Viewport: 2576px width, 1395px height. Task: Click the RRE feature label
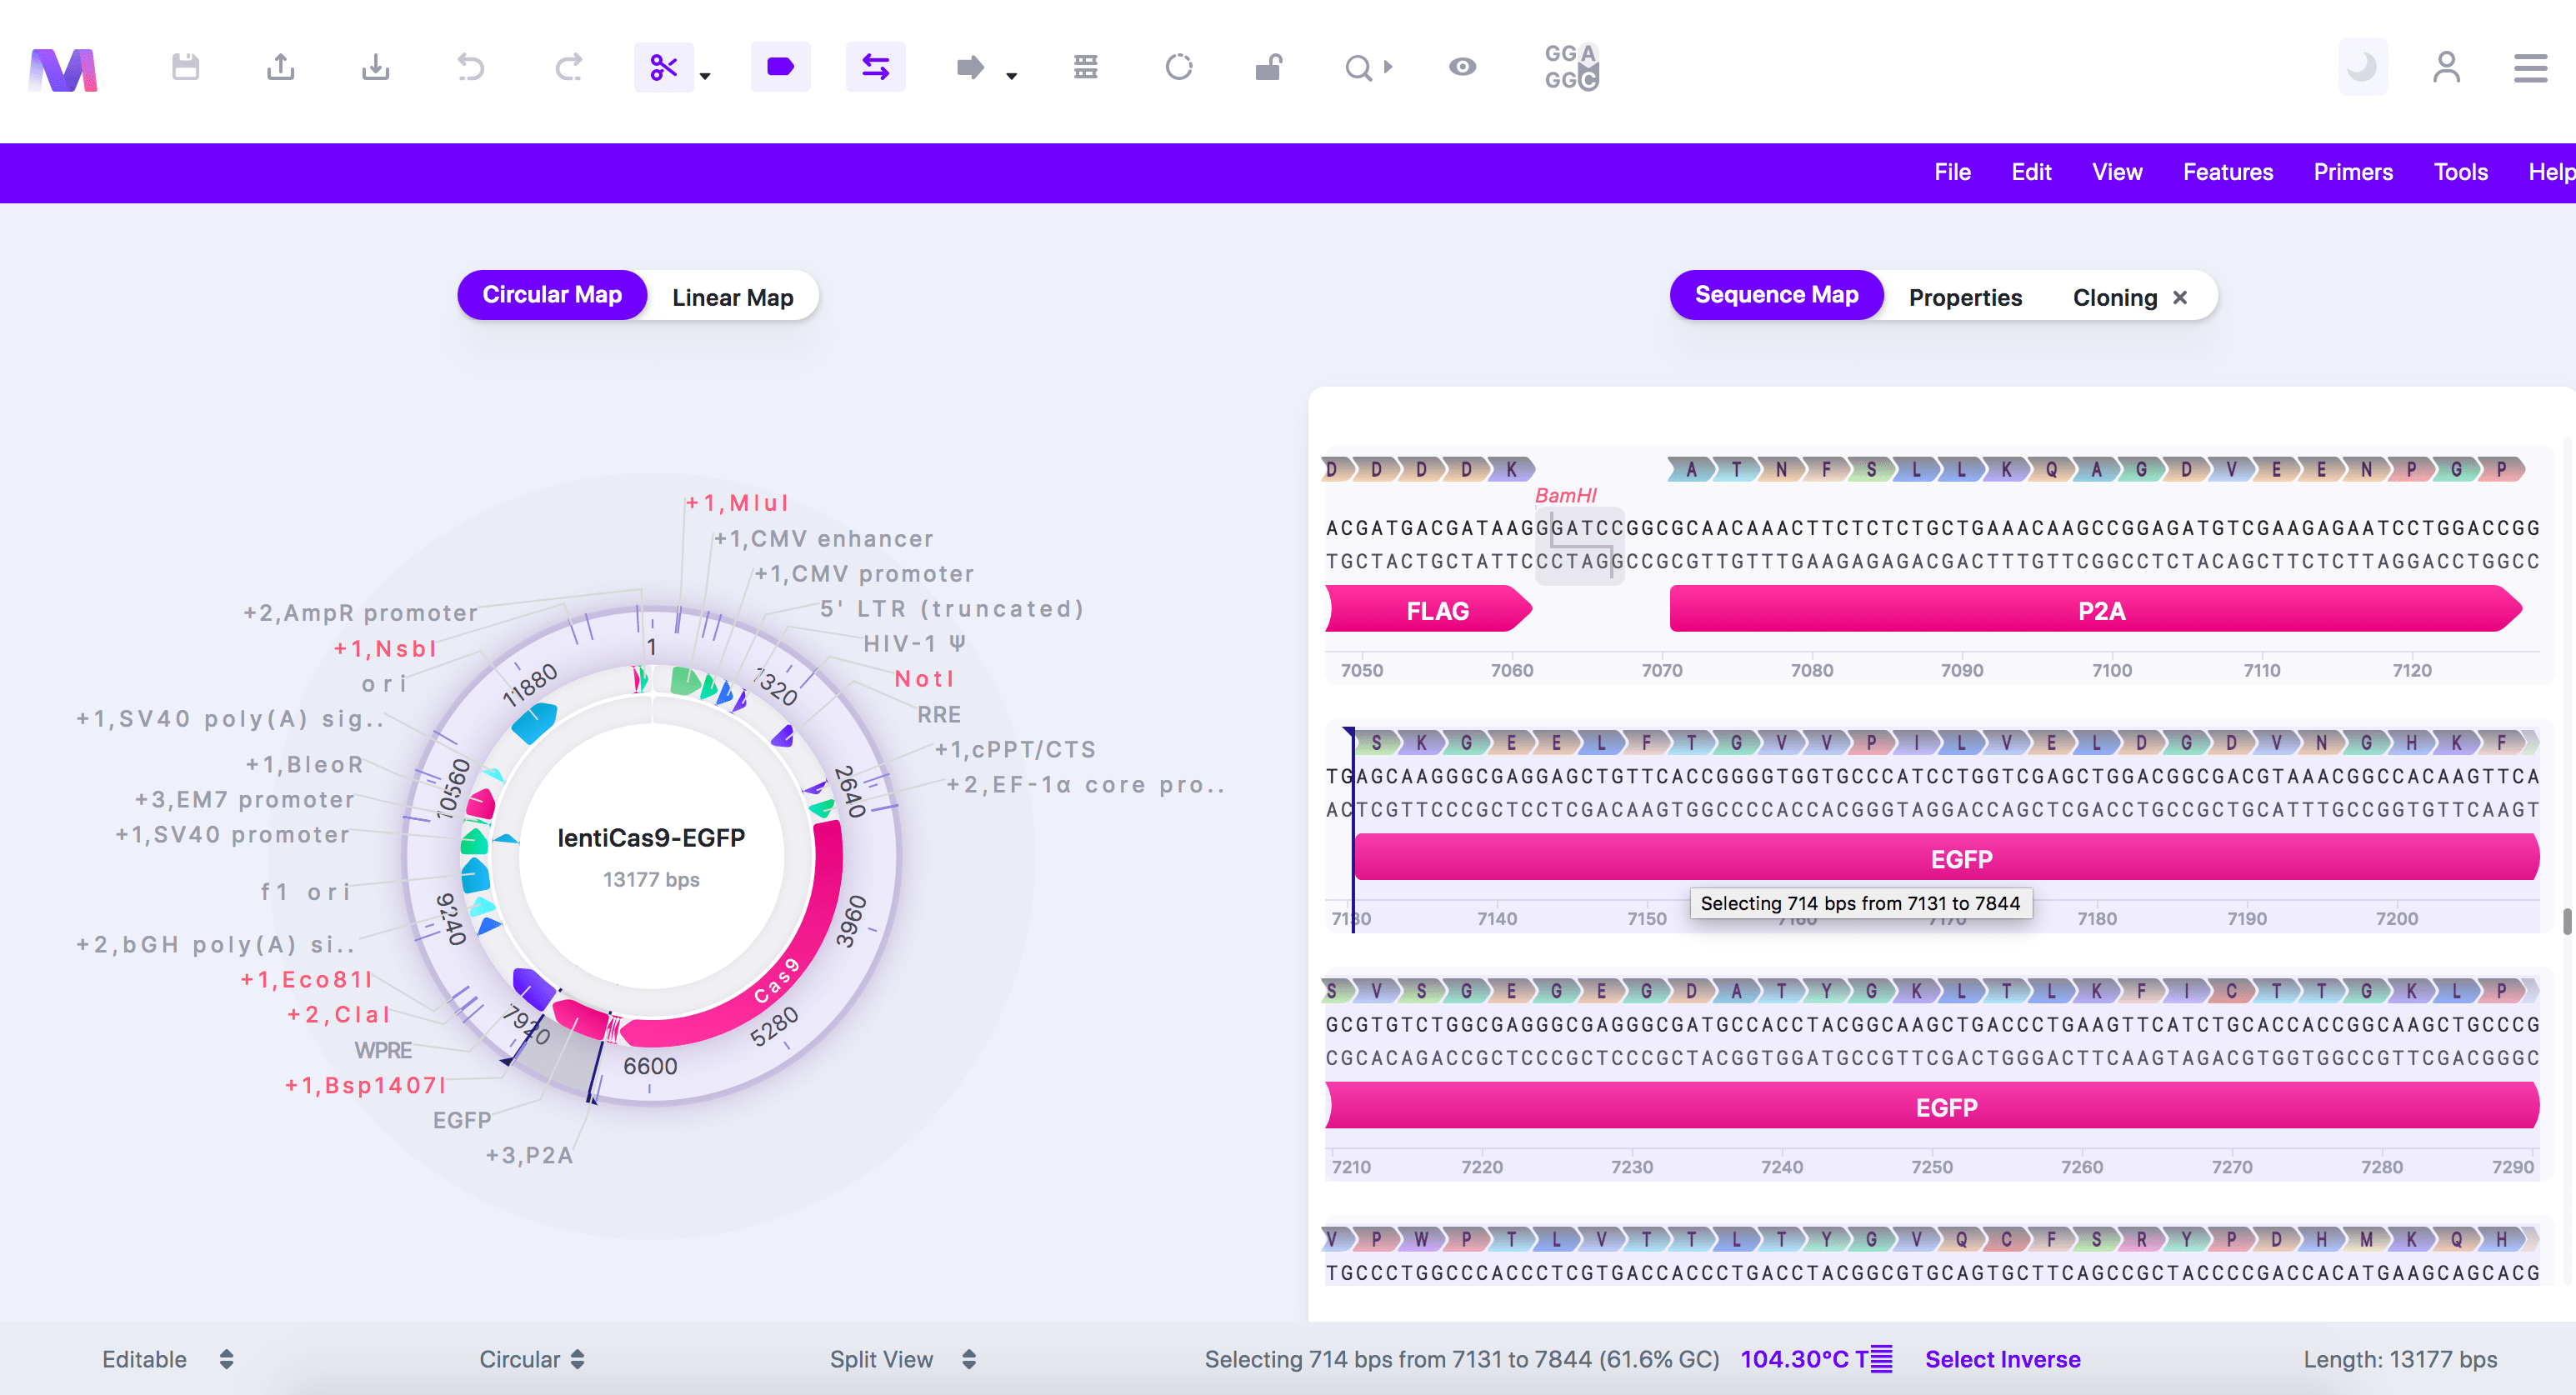point(939,714)
